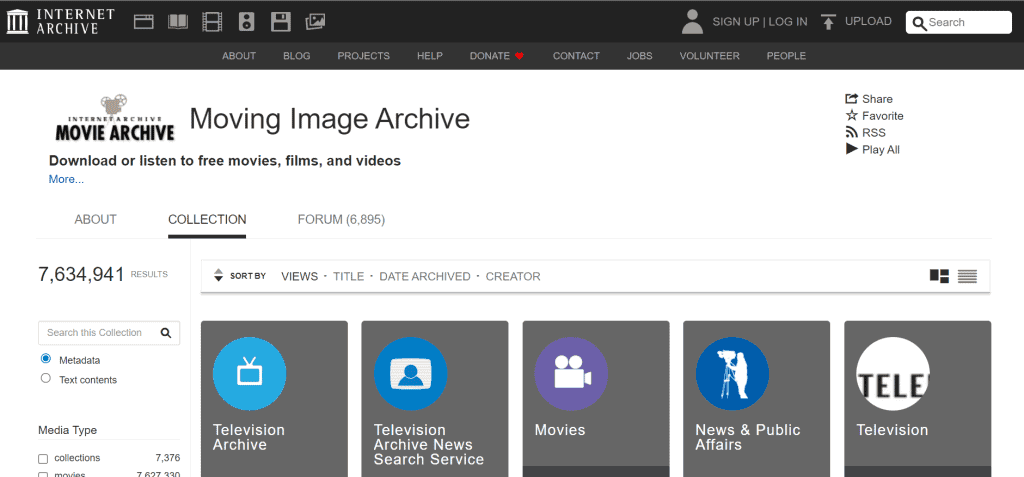Viewport: 1024px width, 477px height.
Task: Click the LOG IN link
Action: [x=788, y=22]
